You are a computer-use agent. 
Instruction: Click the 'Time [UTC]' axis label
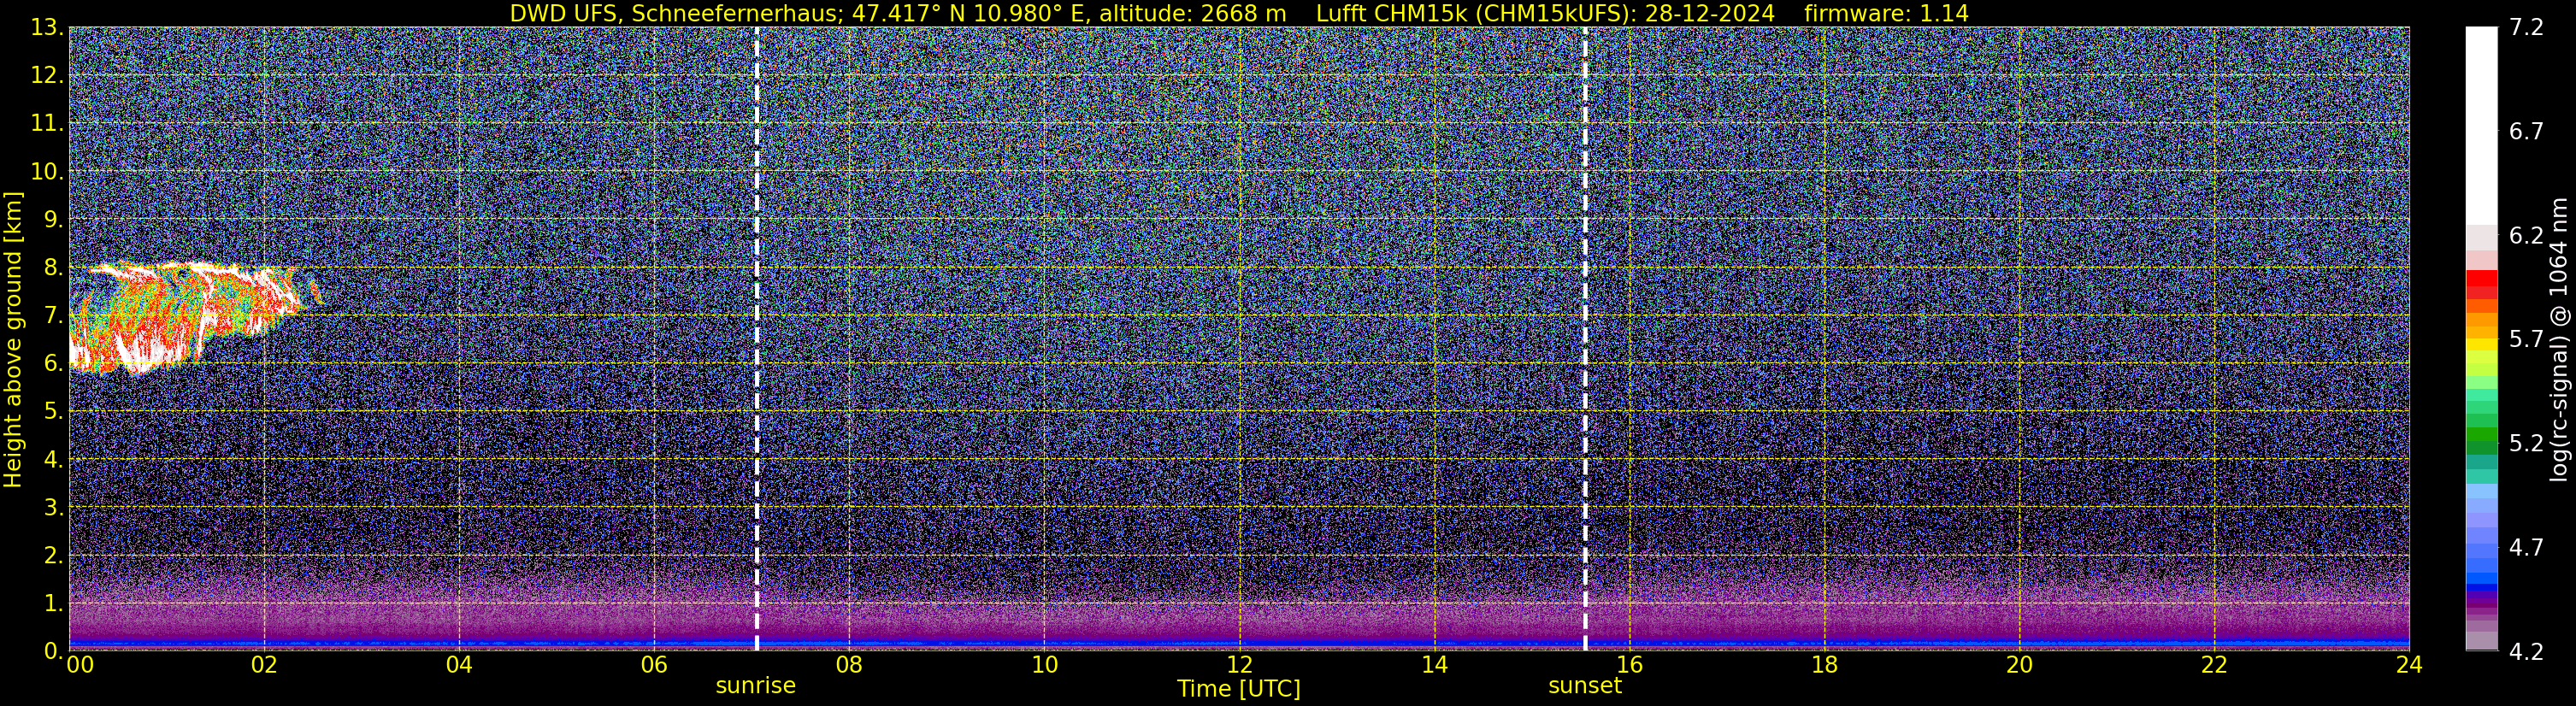[1238, 688]
